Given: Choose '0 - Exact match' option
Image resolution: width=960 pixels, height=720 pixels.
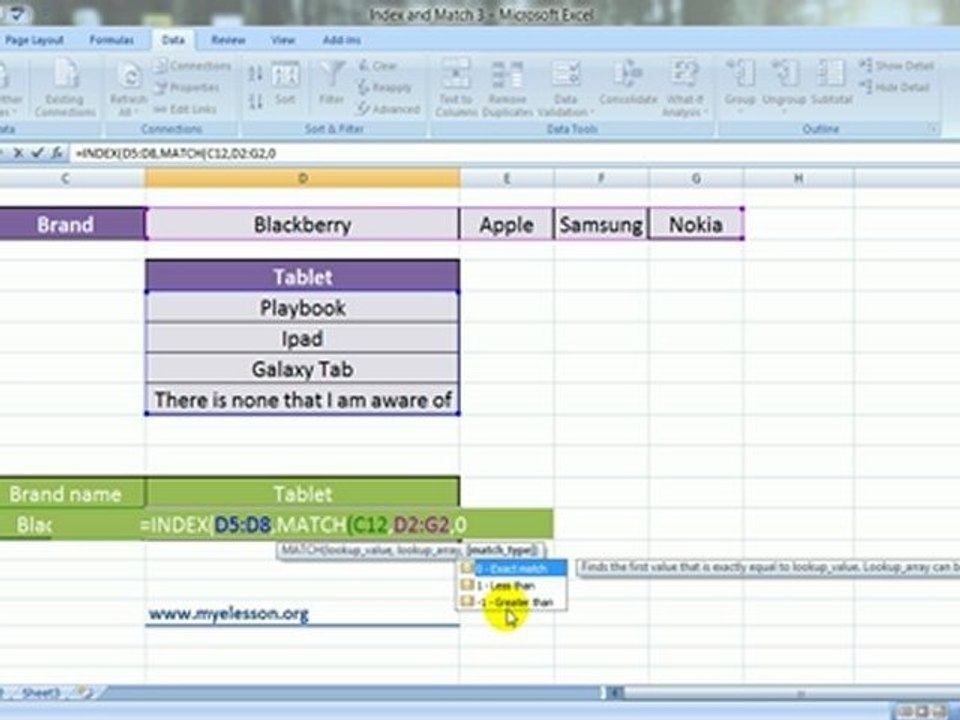Looking at the screenshot, I should (512, 569).
